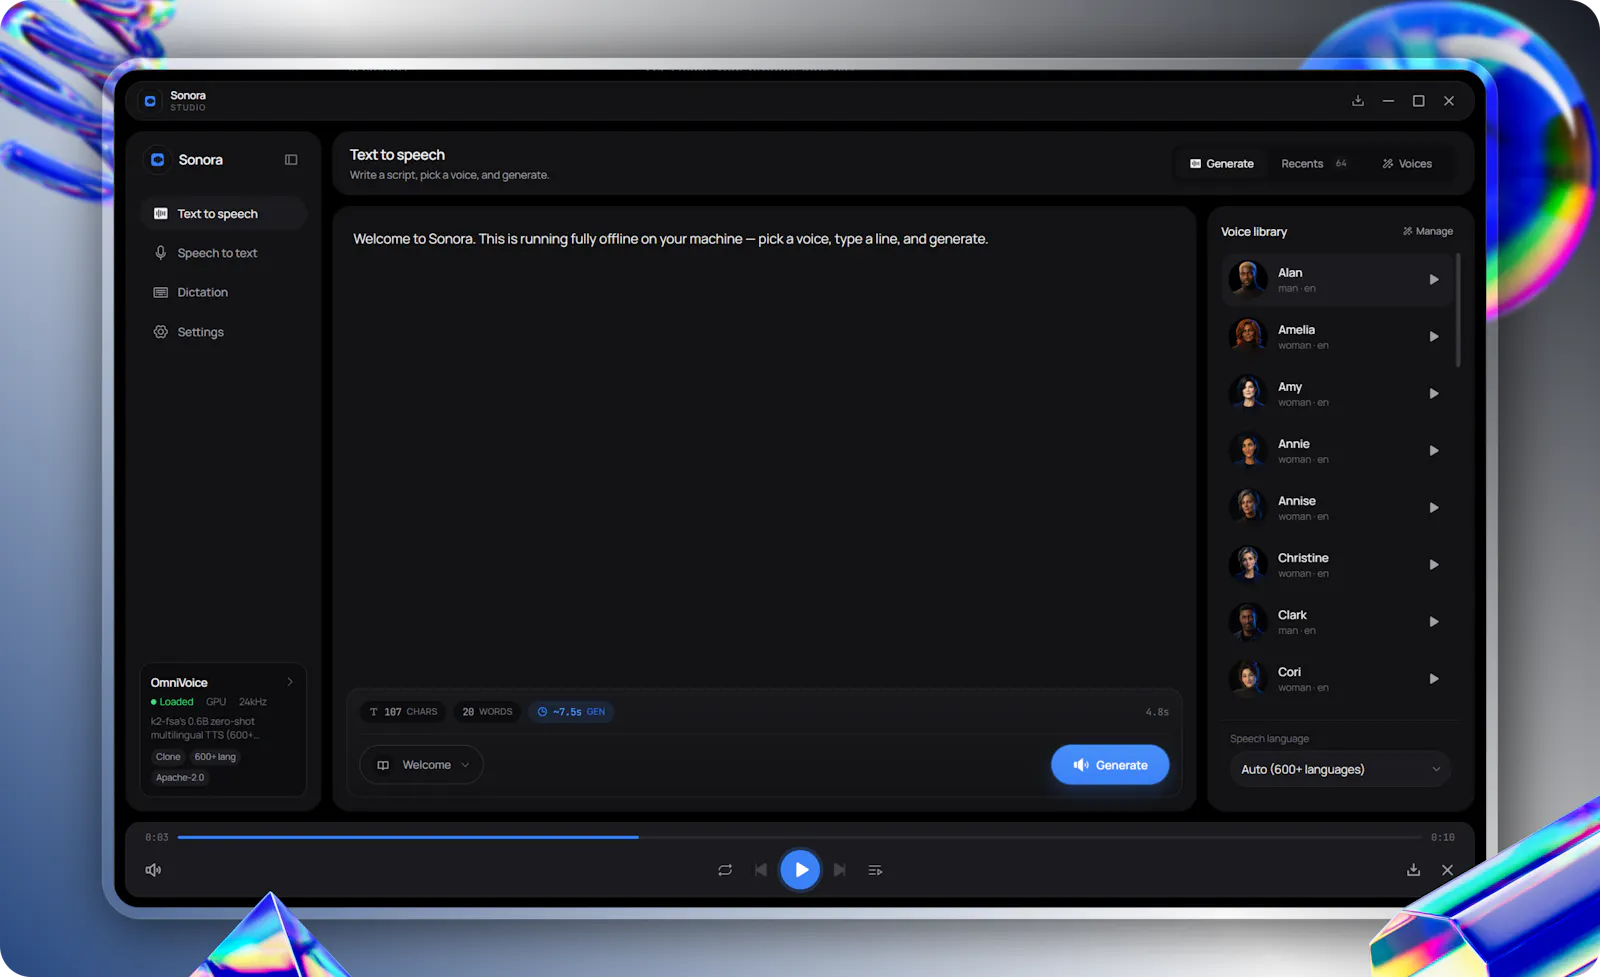Image resolution: width=1600 pixels, height=977 pixels.
Task: Open the playback queue icon
Action: [875, 870]
